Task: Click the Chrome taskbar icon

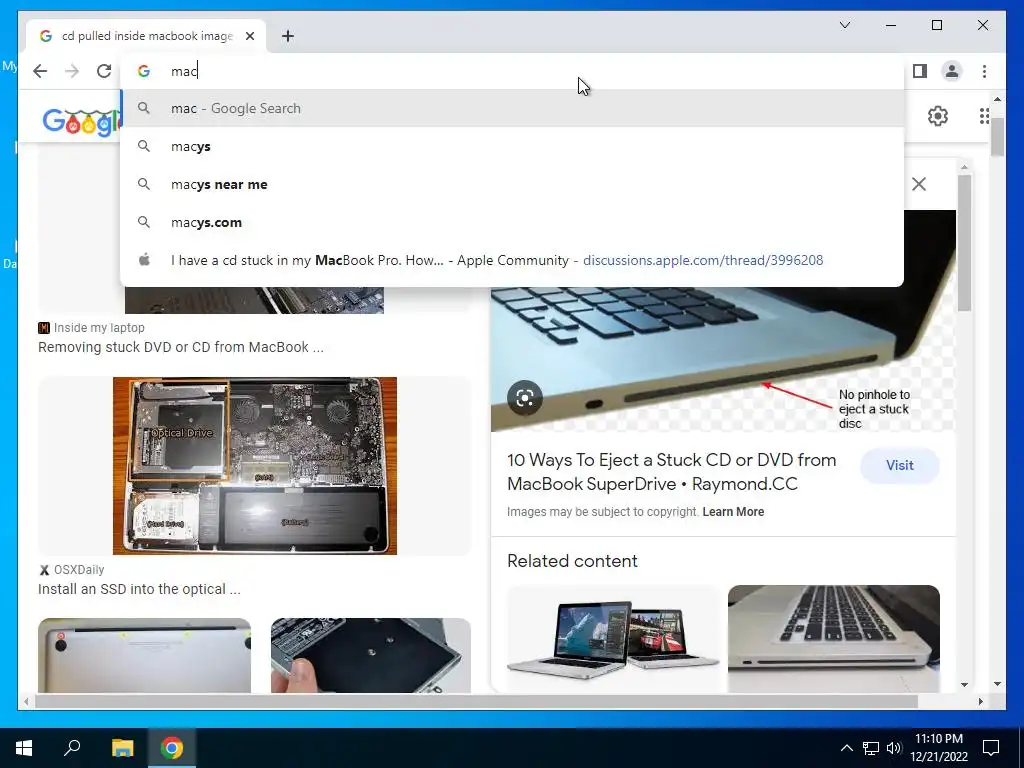Action: coord(172,748)
